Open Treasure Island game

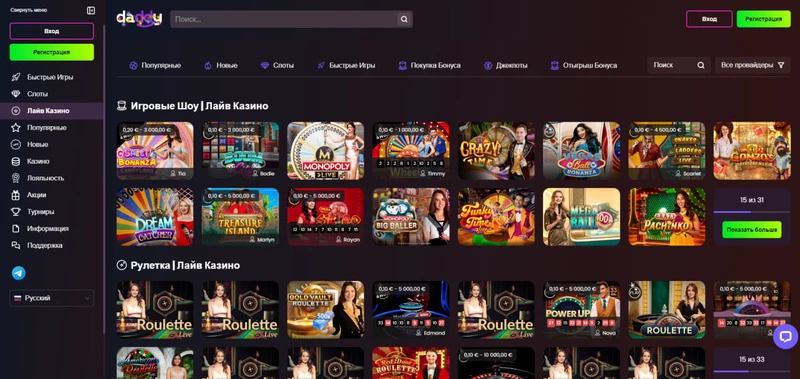pyautogui.click(x=240, y=217)
